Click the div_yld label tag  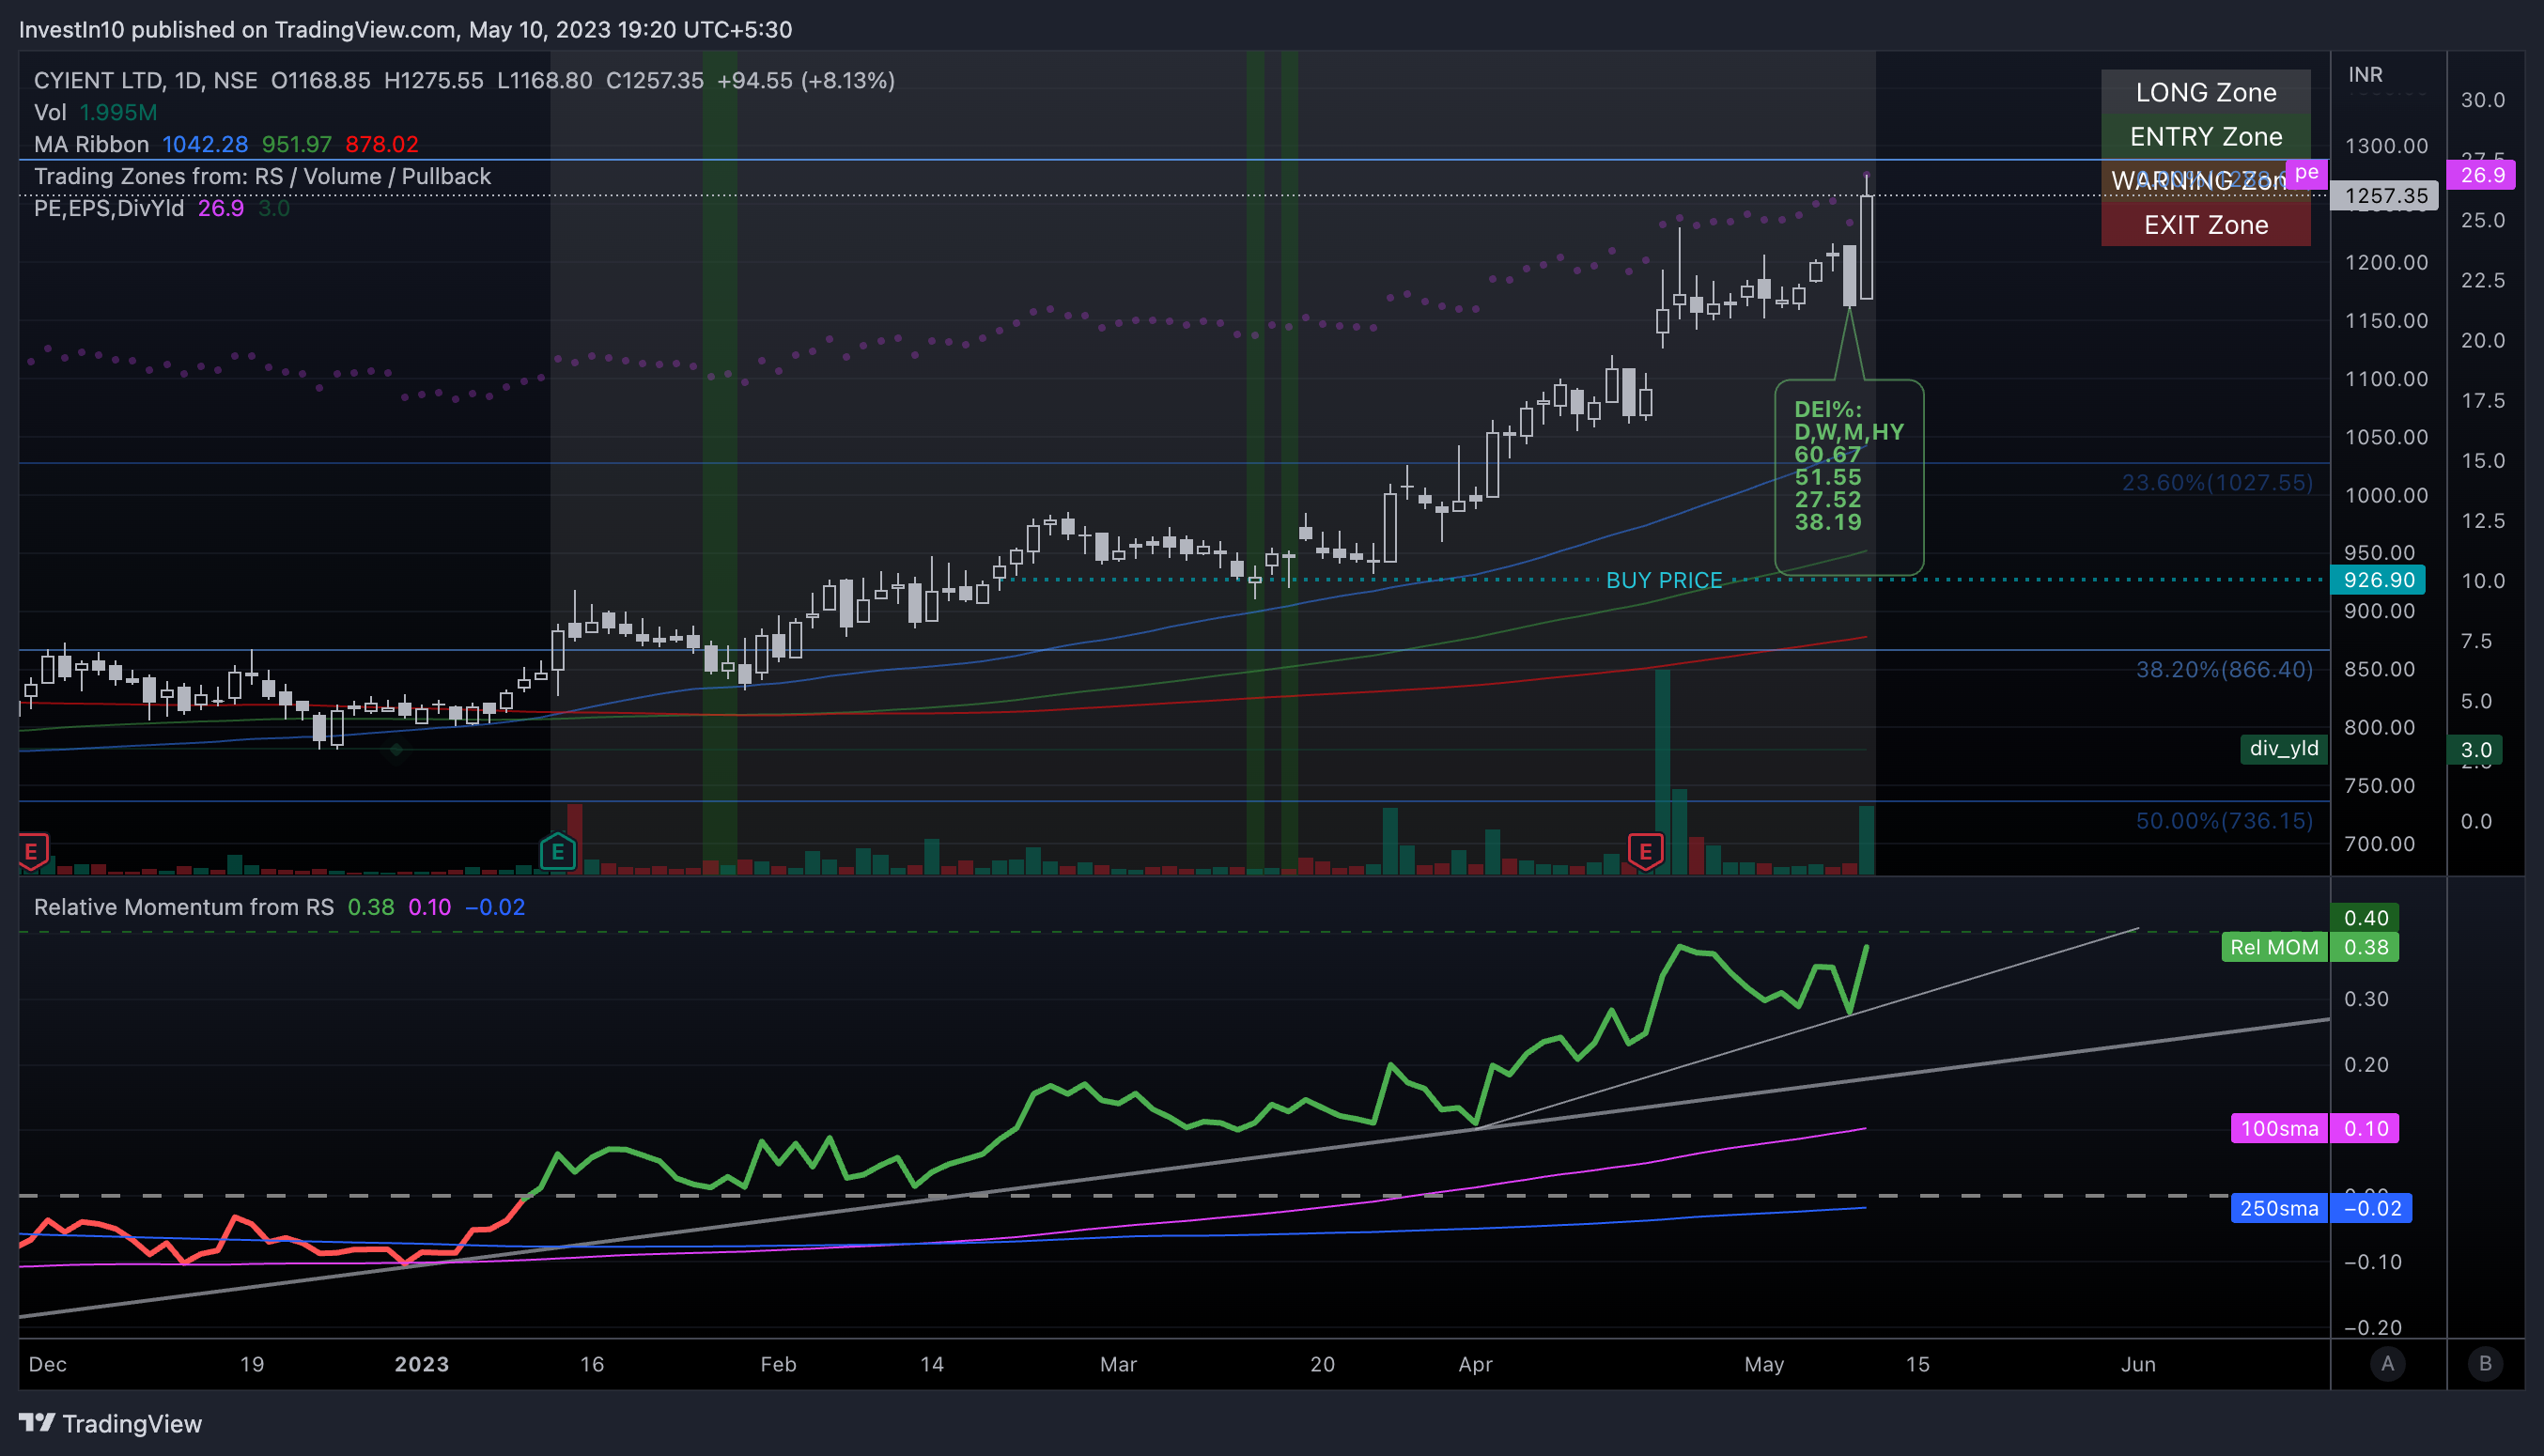coord(2284,748)
